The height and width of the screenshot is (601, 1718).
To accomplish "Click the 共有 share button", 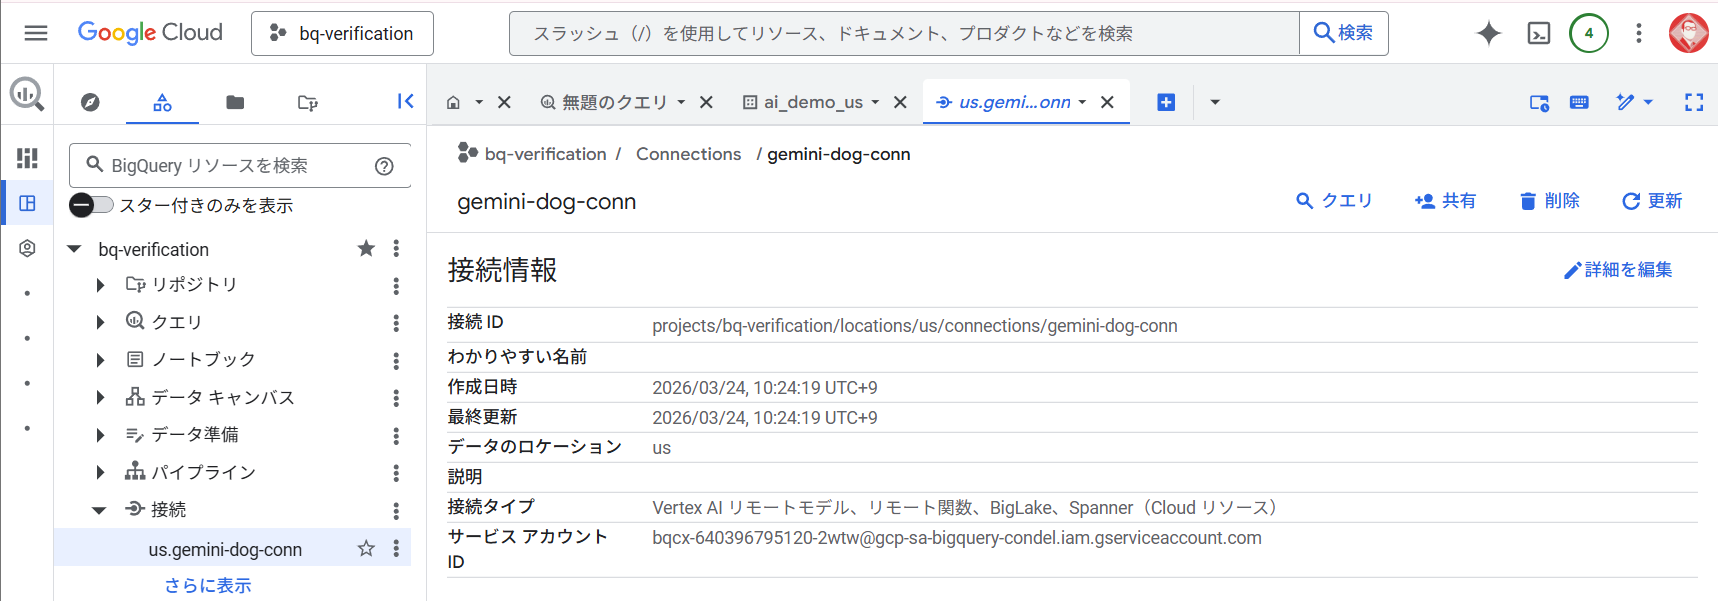I will pos(1445,201).
